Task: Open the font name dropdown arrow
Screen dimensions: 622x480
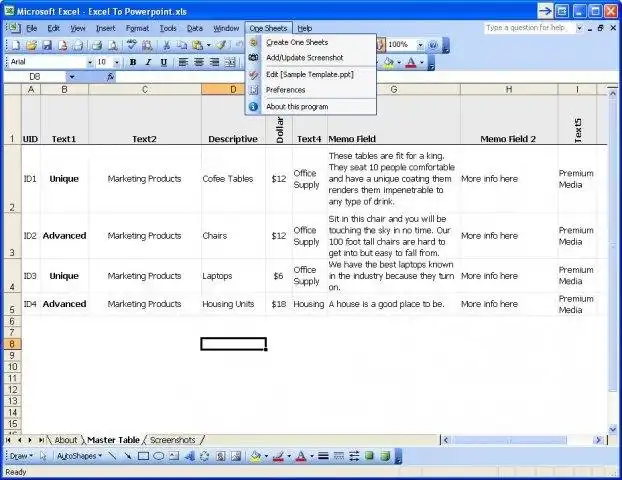Action: (x=90, y=62)
